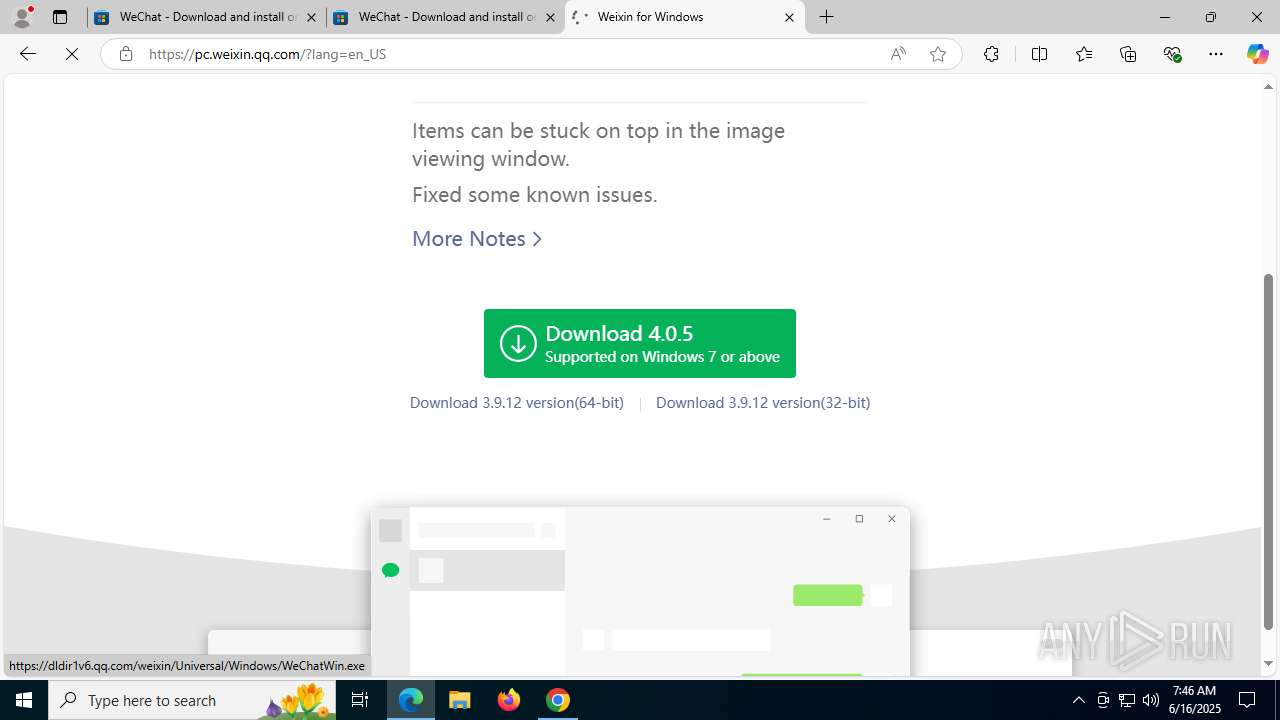Viewport: 1280px width, 720px height.
Task: Launch the Copilot sidebar icon
Action: 1257,54
